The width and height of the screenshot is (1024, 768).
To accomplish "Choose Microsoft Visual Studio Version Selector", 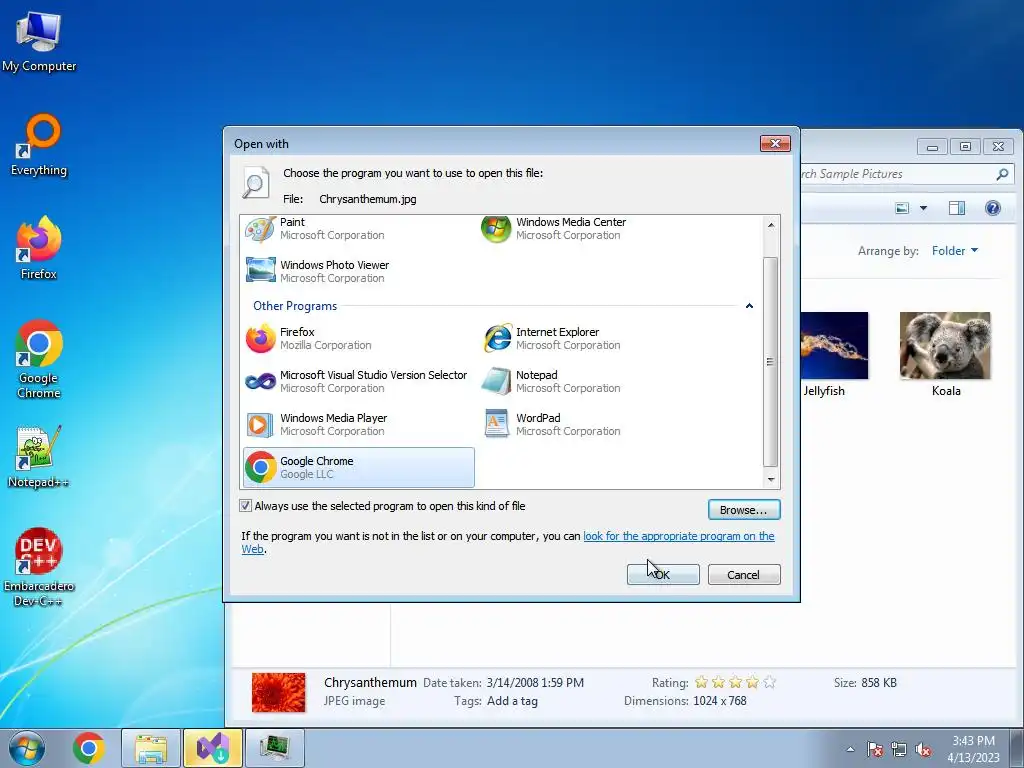I will point(358,381).
